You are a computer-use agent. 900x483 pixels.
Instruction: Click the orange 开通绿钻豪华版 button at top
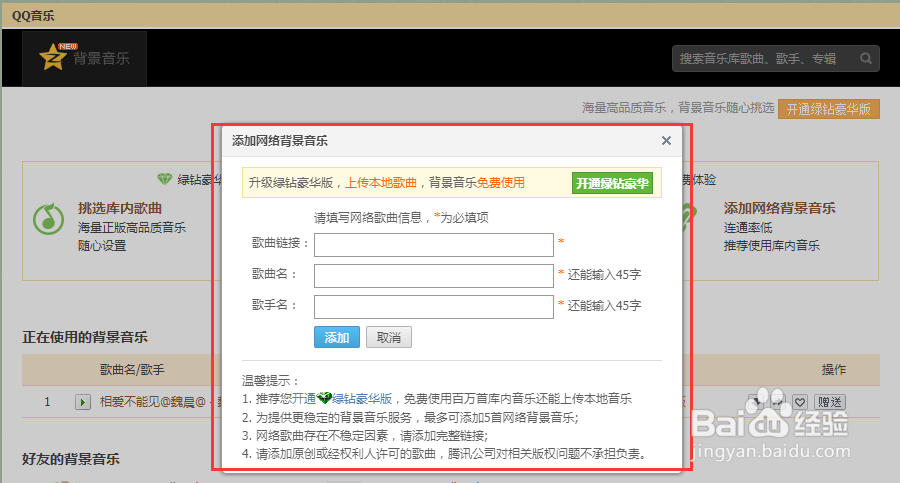(828, 109)
